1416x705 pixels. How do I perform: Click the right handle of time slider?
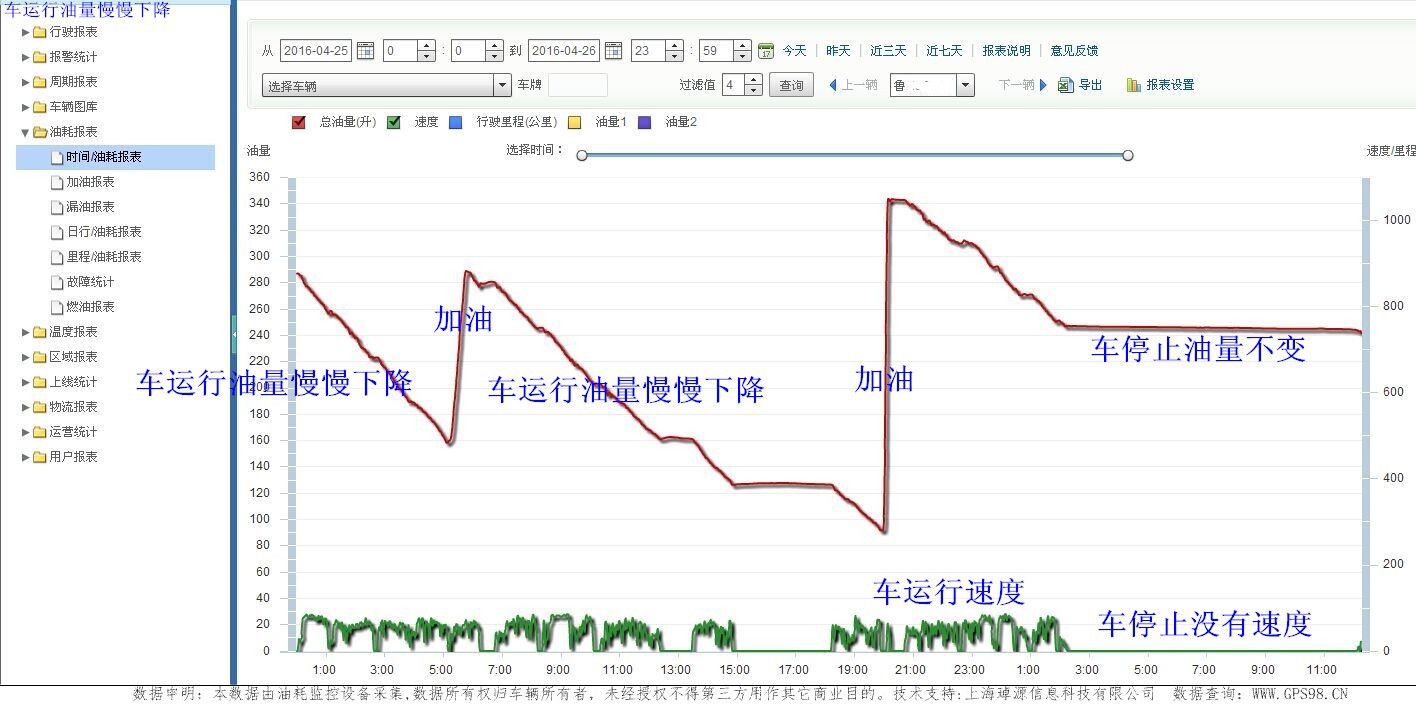[x=1128, y=155]
